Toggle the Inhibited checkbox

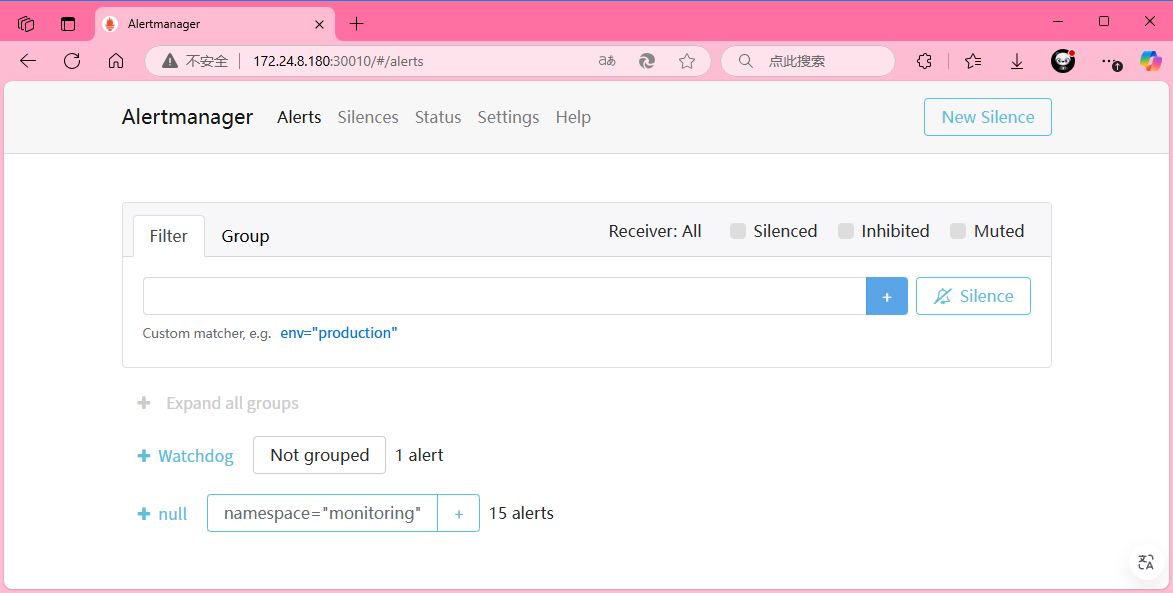[x=846, y=231]
